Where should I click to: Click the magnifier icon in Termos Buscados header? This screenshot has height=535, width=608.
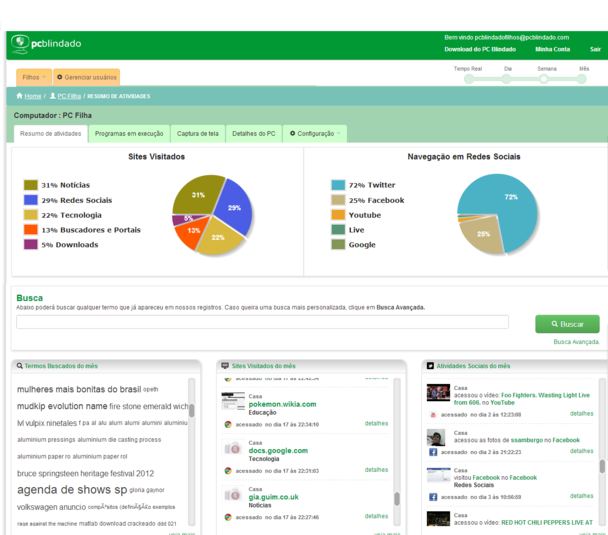point(19,366)
